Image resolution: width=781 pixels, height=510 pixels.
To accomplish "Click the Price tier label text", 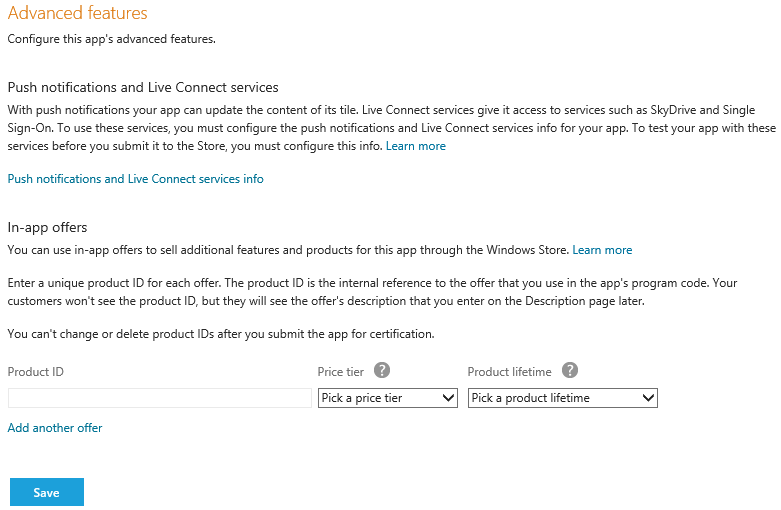I will (x=341, y=372).
